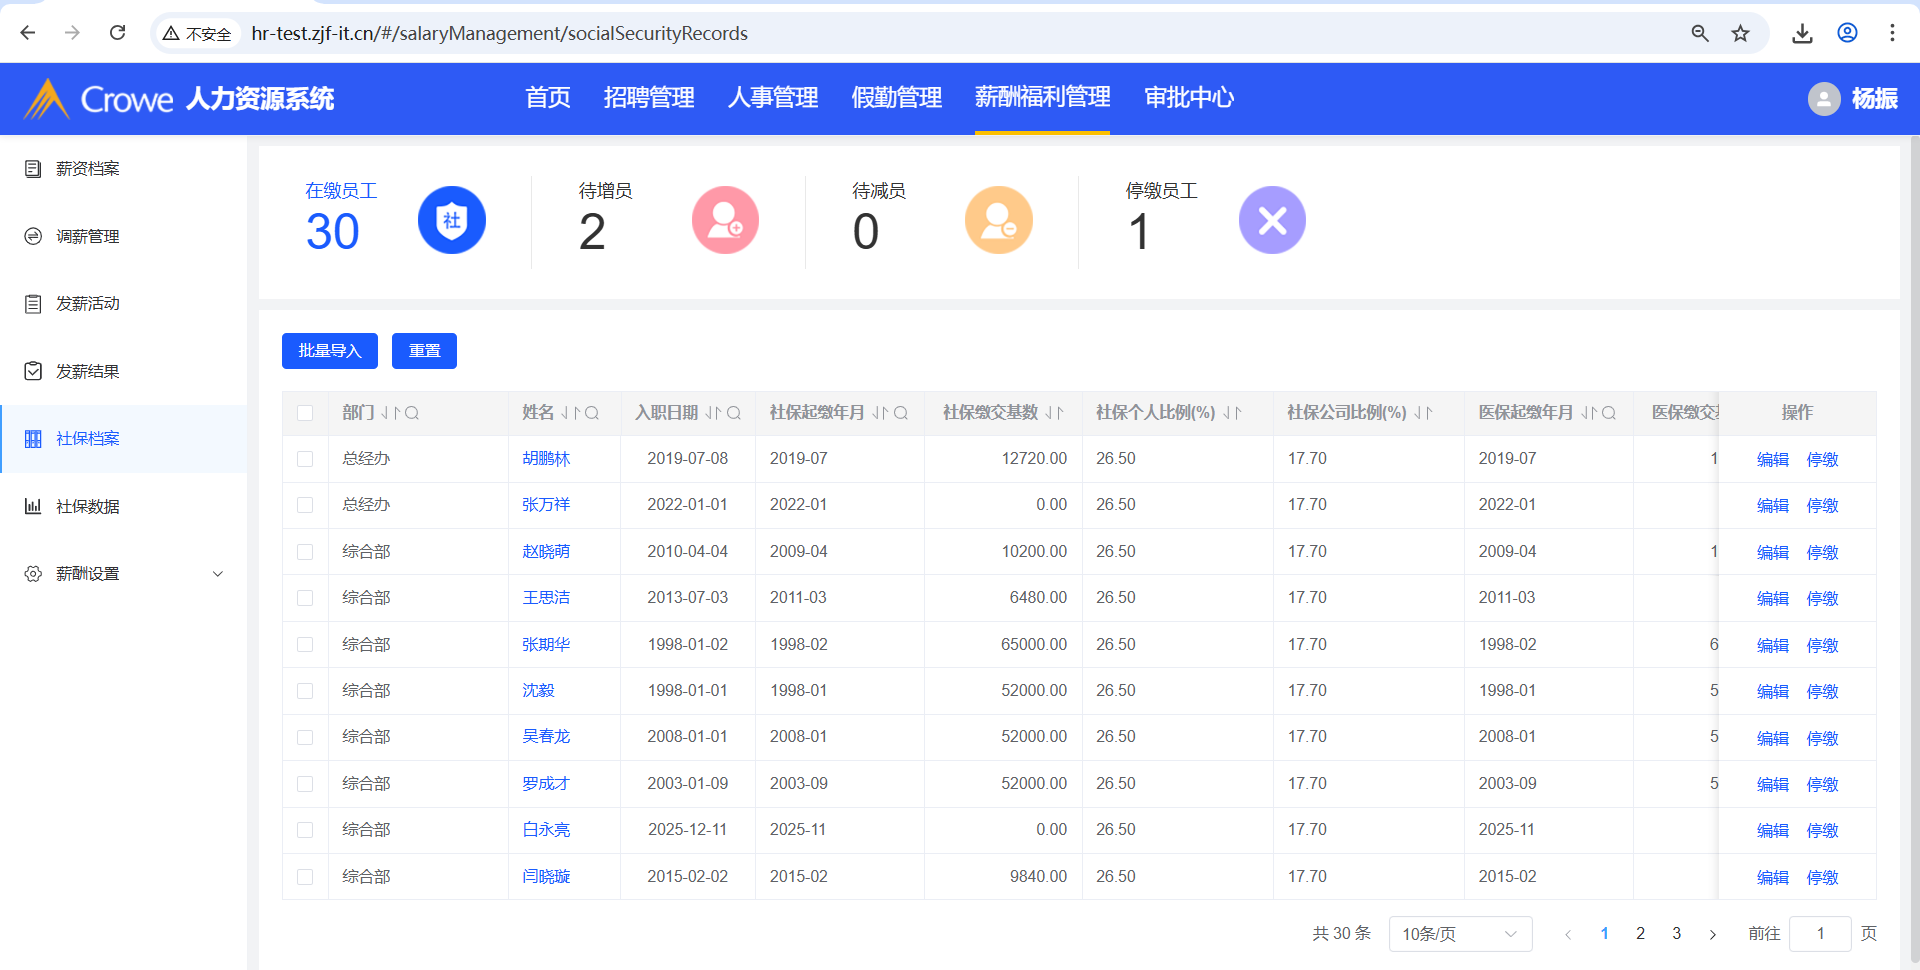Open the 人事管理 top navigation tab
Viewport: 1920px width, 970px height.
pyautogui.click(x=772, y=98)
